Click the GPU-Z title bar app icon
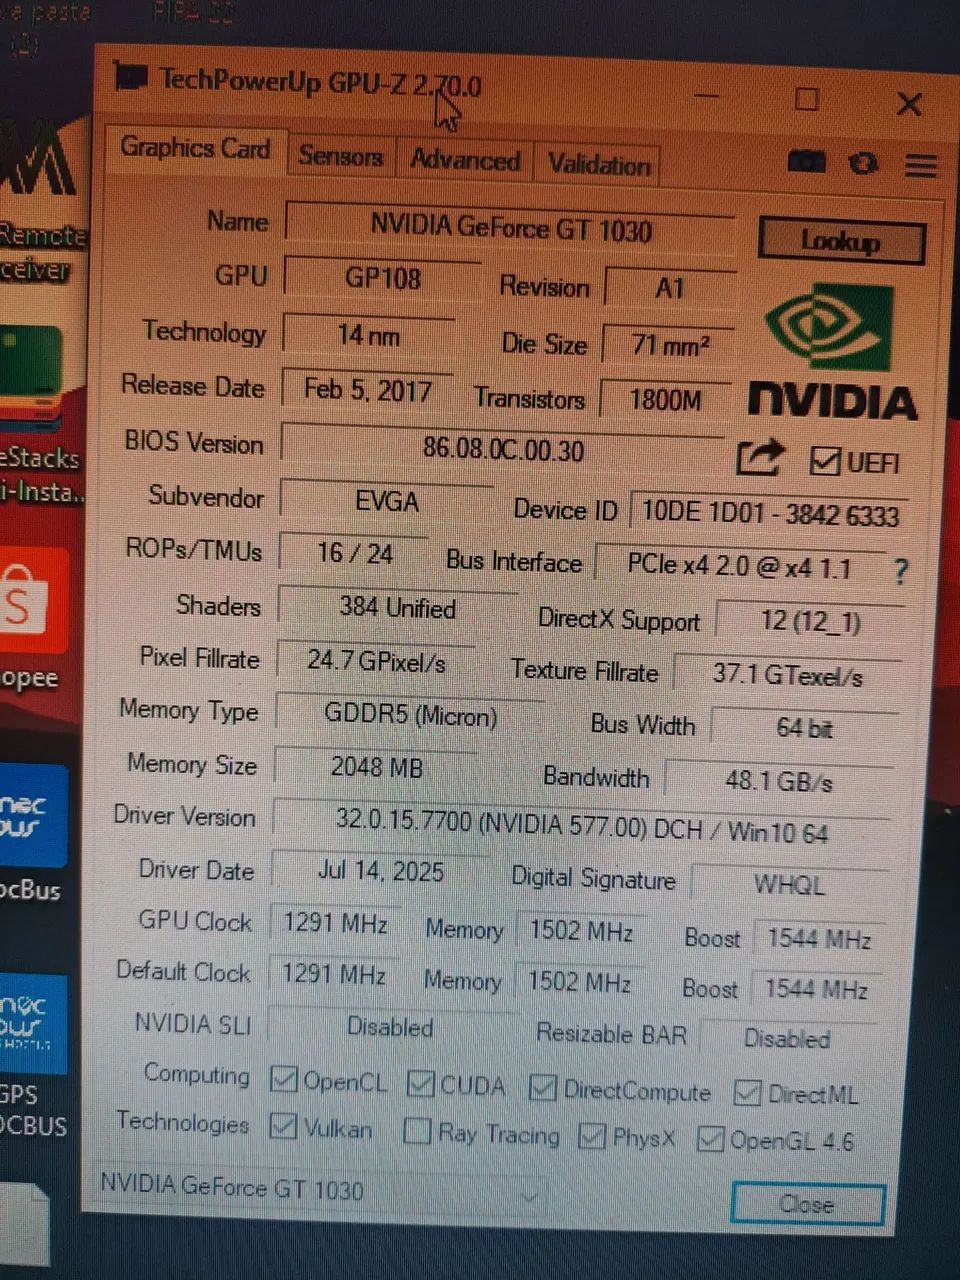This screenshot has height=1280, width=960. [x=131, y=76]
